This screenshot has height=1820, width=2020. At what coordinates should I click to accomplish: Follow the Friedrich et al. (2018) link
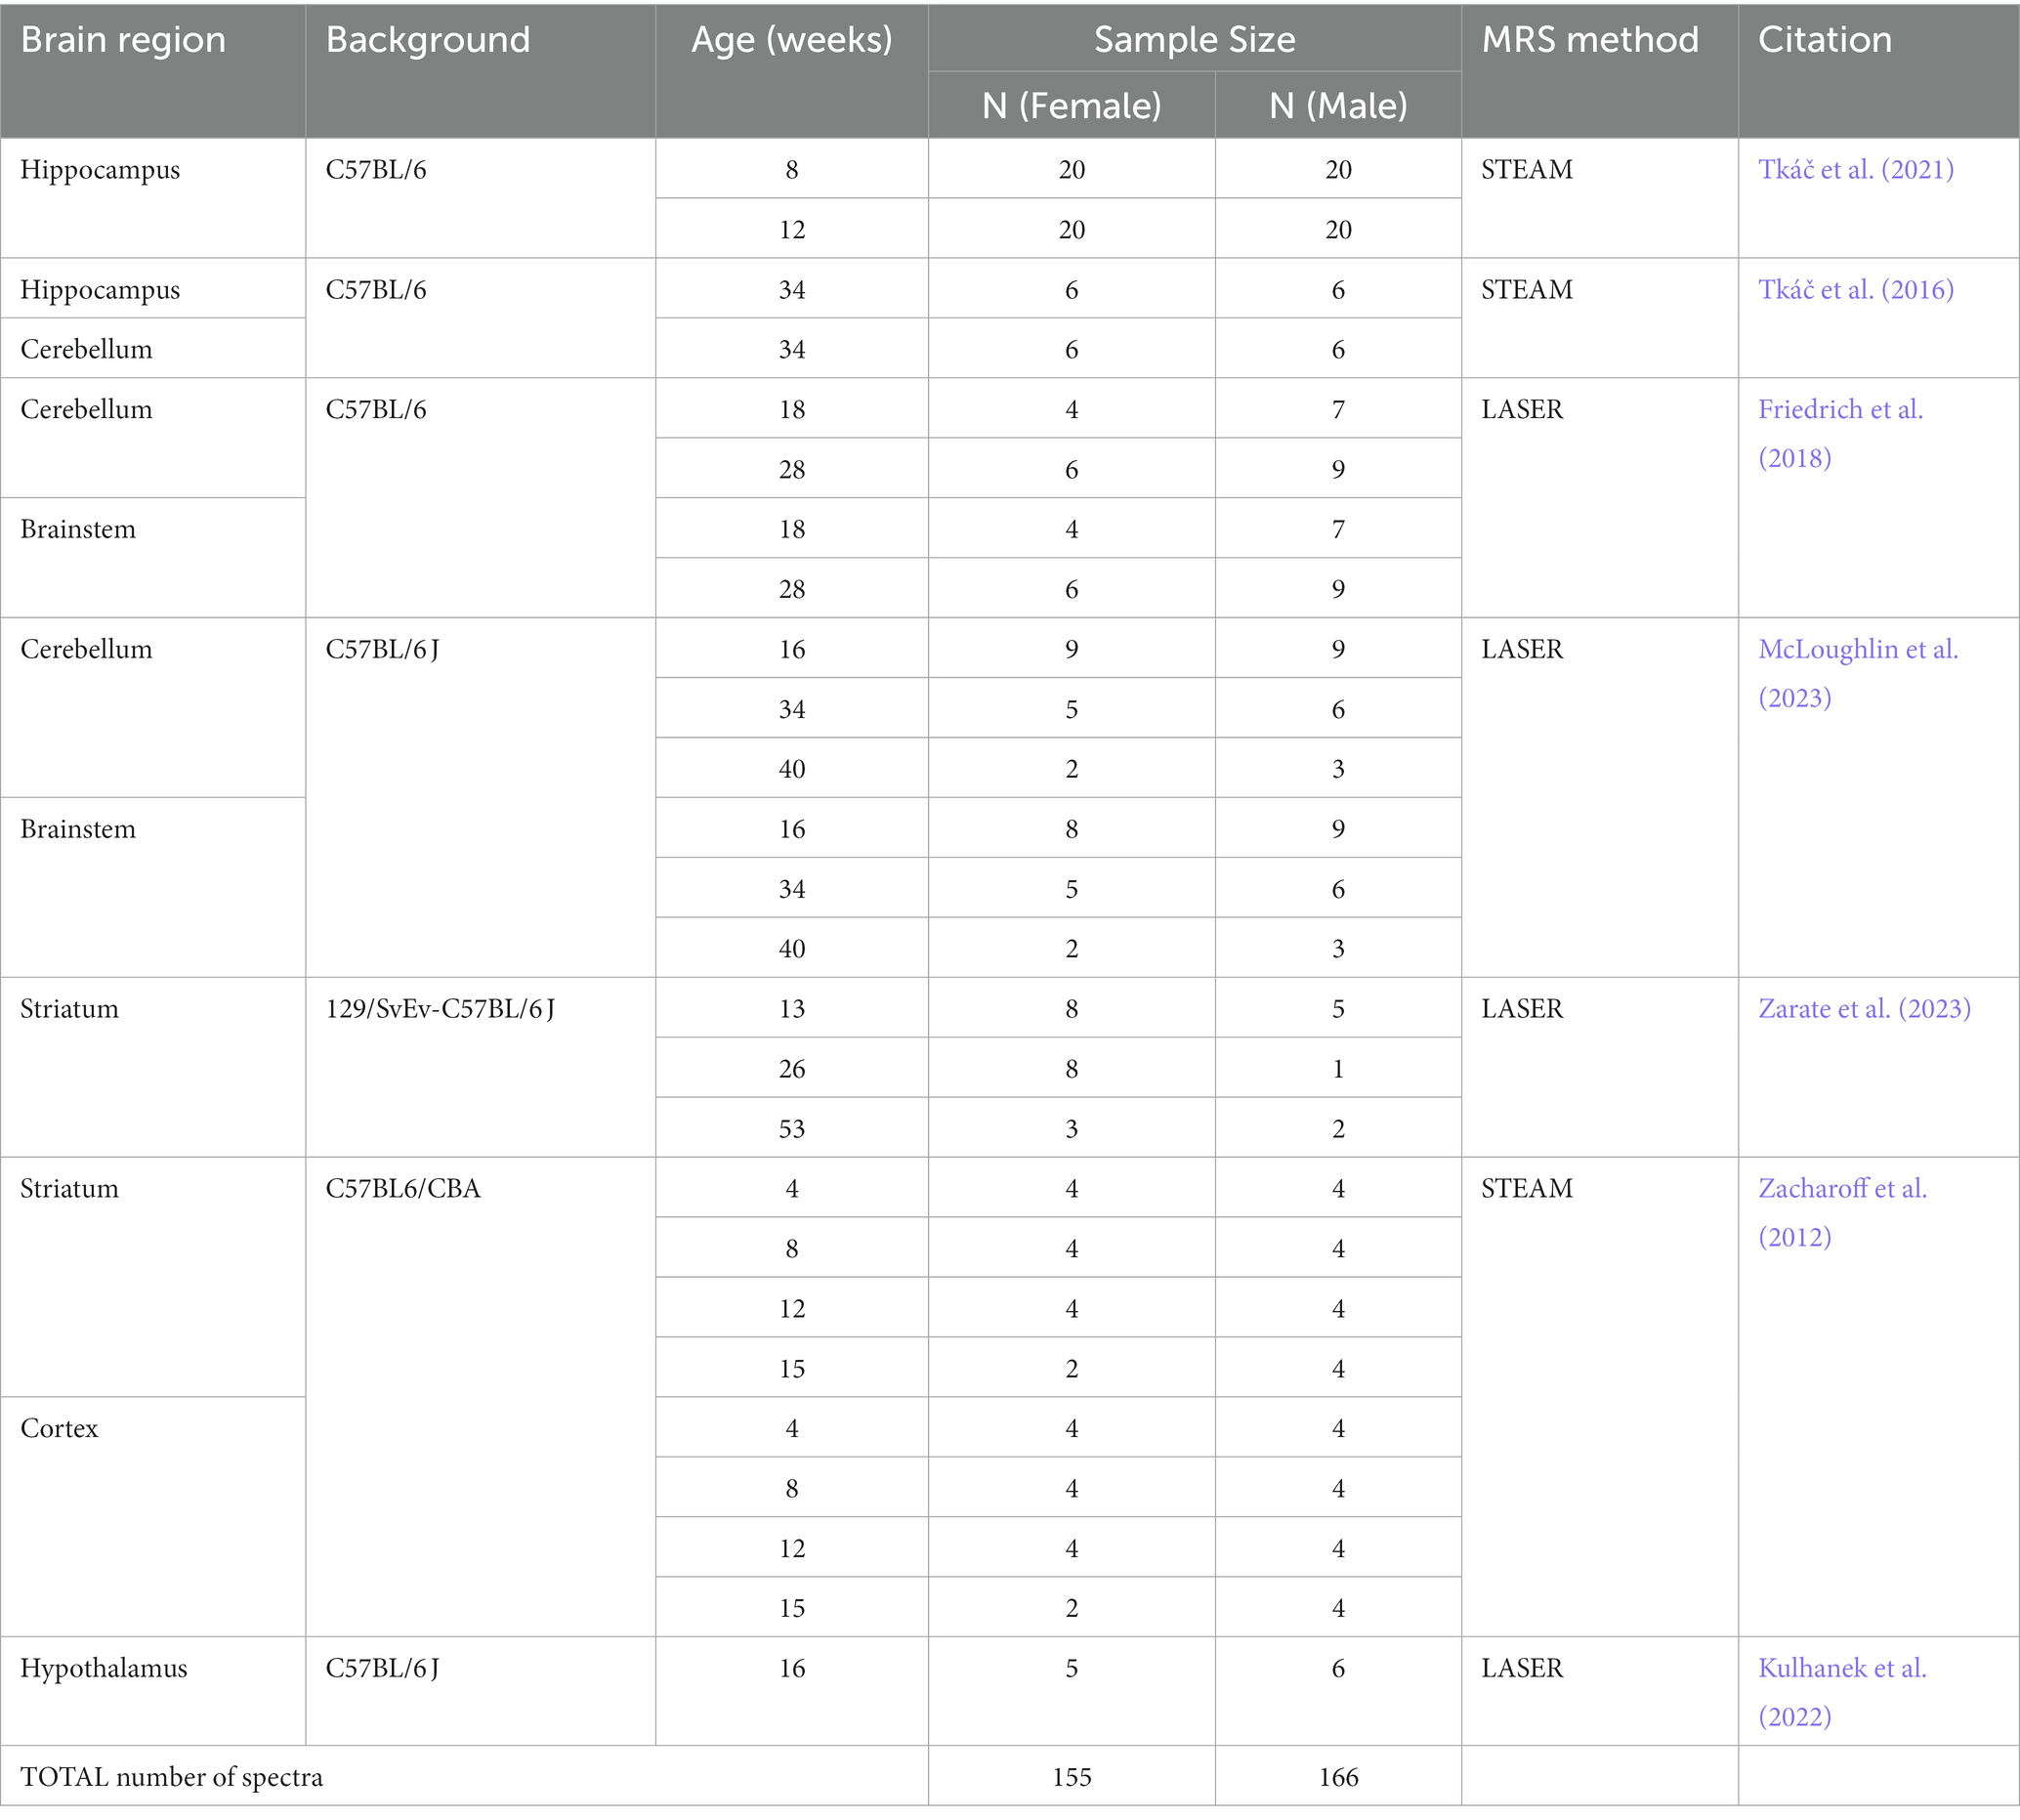1841,434
